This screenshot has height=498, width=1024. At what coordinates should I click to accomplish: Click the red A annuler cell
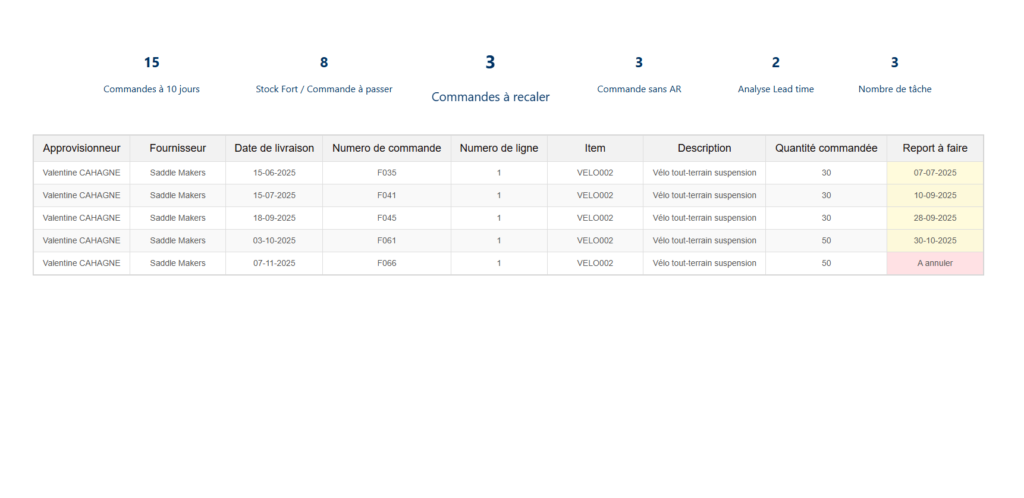coord(935,263)
